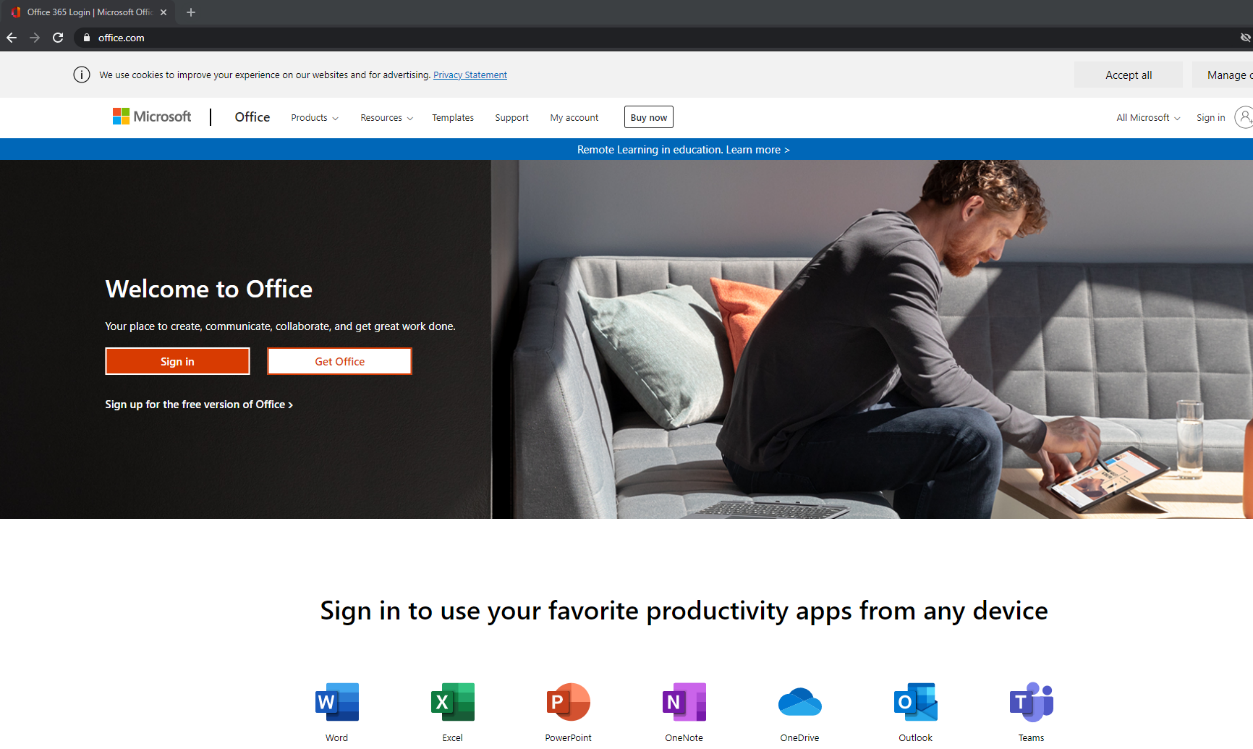
Task: Click the Outlook label text
Action: point(916,737)
